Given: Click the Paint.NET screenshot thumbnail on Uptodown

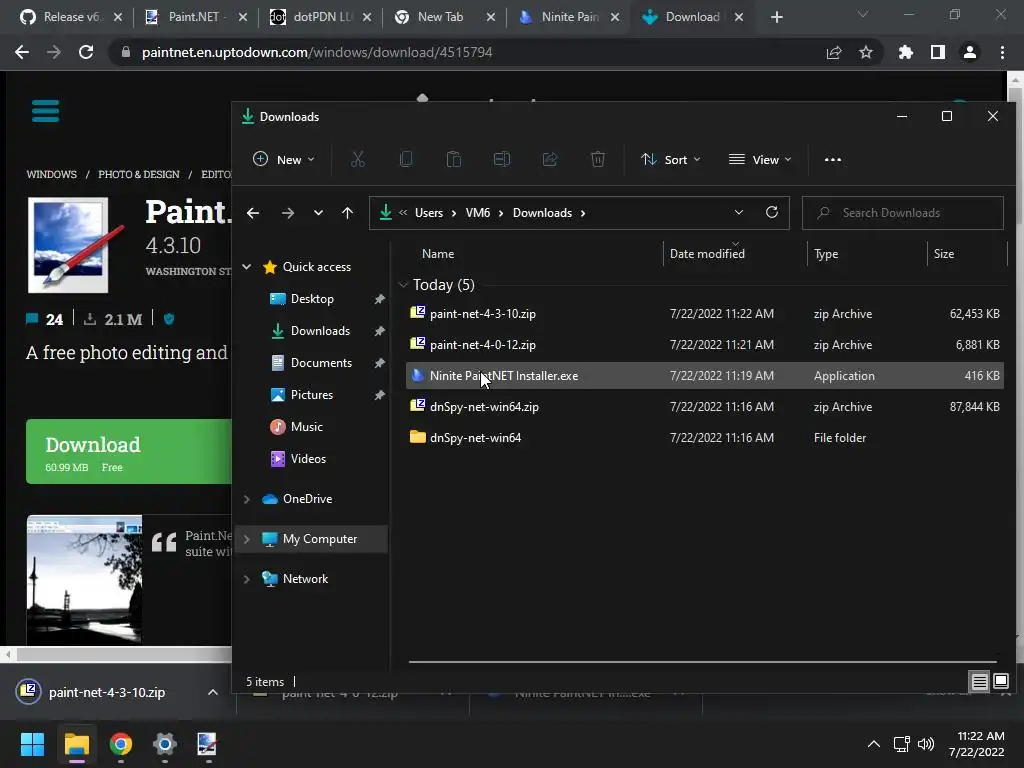Looking at the screenshot, I should (x=84, y=580).
